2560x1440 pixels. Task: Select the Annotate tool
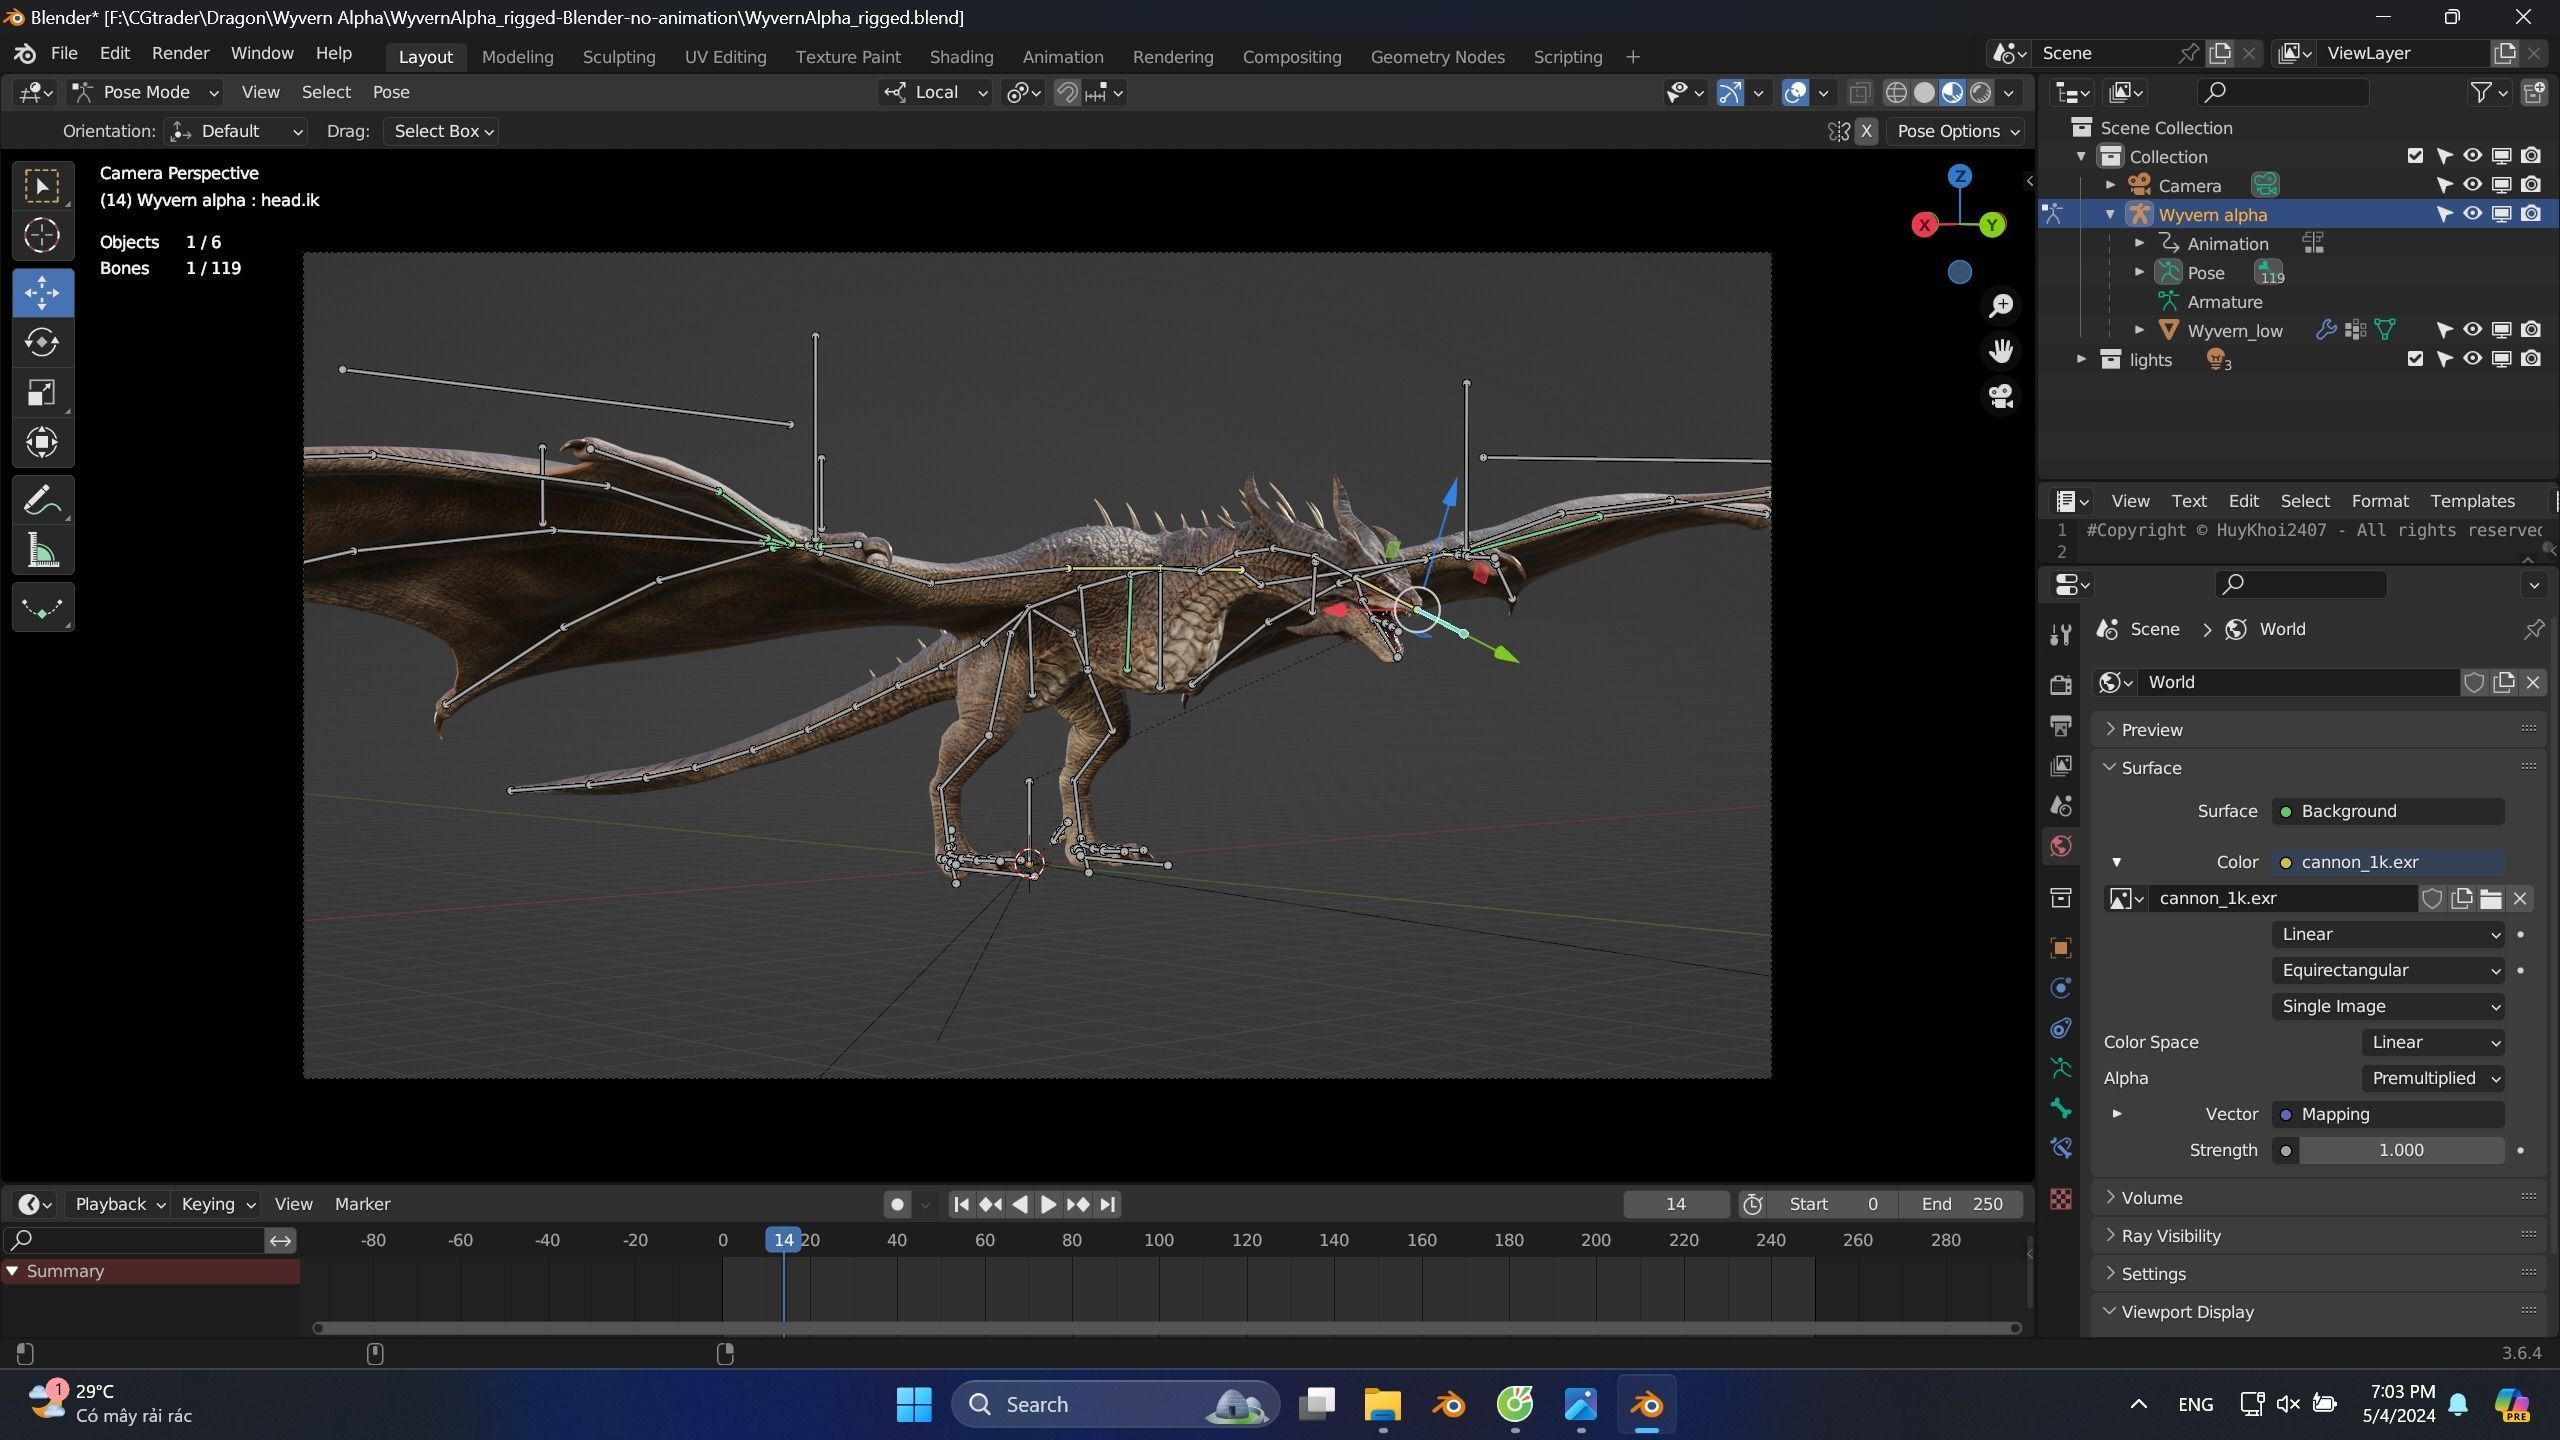tap(43, 500)
